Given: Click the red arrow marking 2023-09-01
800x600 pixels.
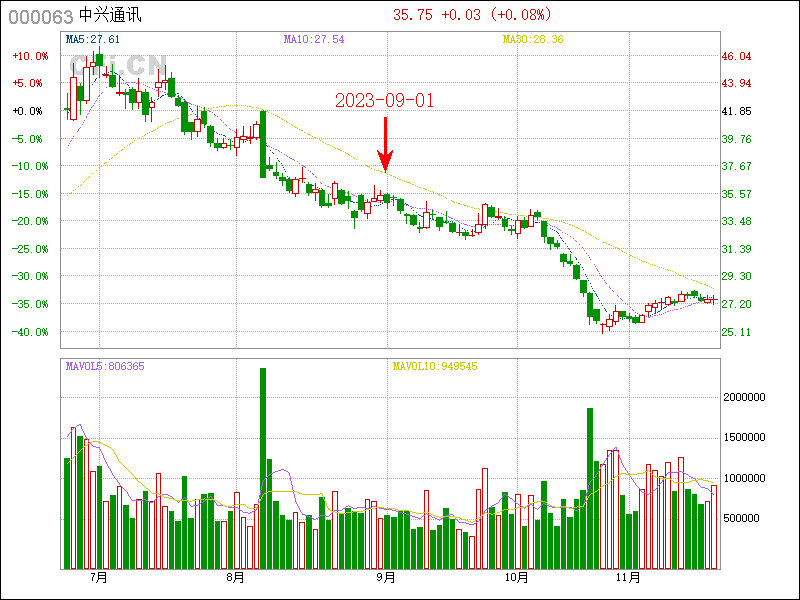Looking at the screenshot, I should [385, 145].
